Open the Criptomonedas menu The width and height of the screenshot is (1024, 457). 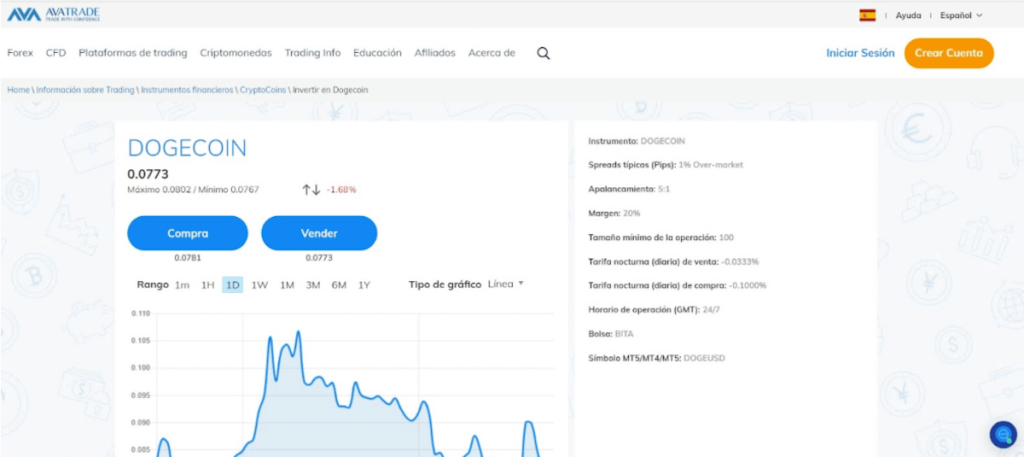click(236, 53)
